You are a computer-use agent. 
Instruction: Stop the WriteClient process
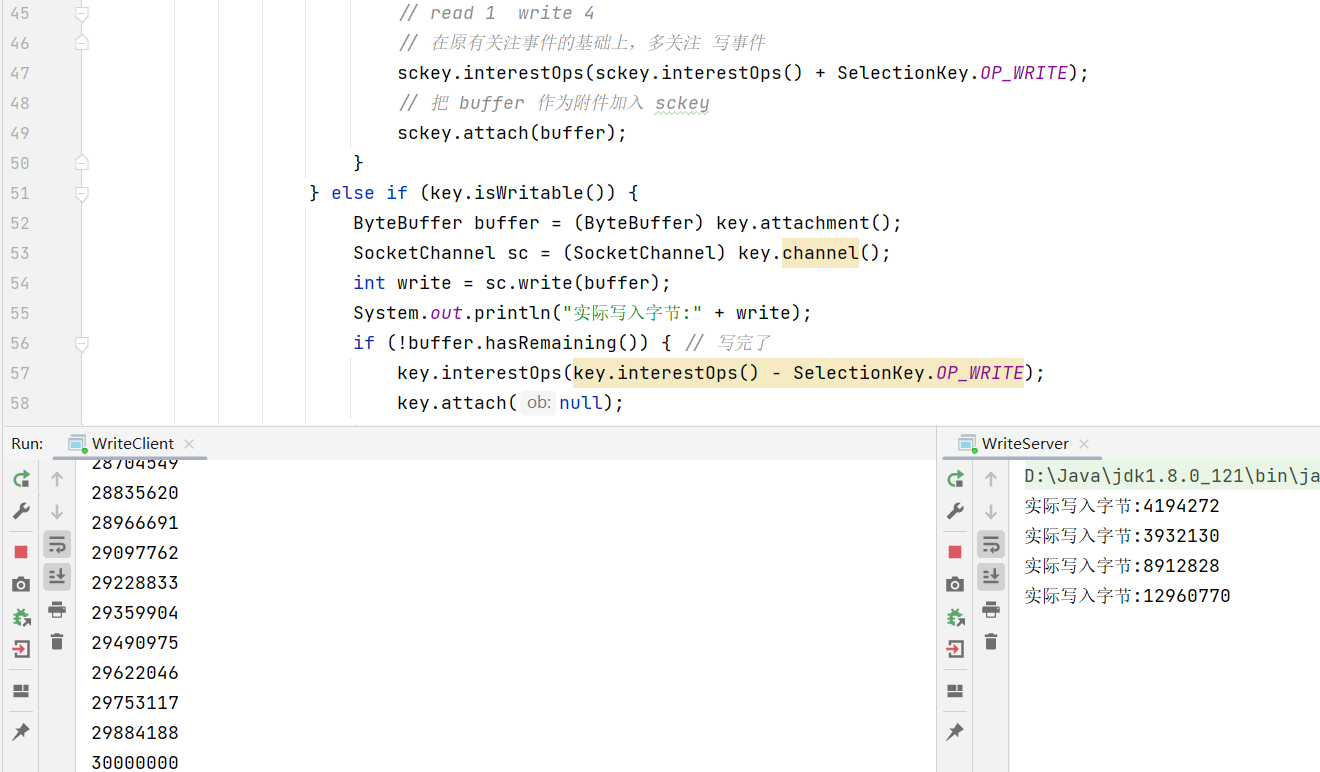click(x=21, y=552)
